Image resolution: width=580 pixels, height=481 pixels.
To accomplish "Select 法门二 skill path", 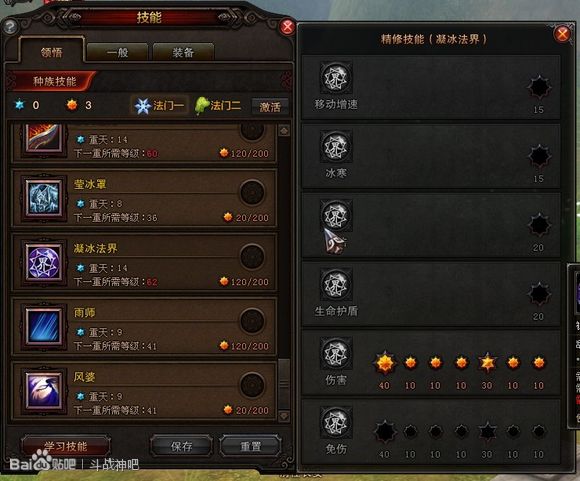I will click(218, 106).
